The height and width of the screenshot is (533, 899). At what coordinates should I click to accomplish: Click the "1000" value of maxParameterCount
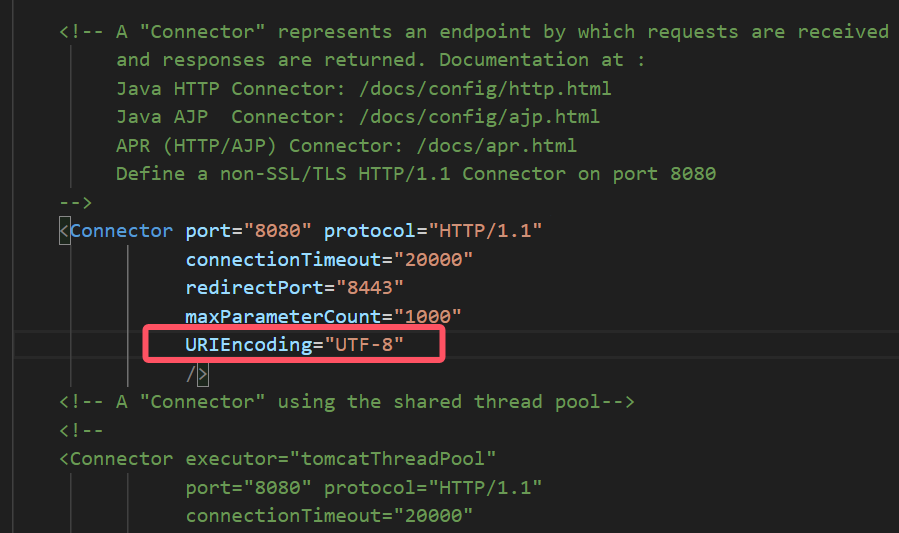click(x=427, y=316)
